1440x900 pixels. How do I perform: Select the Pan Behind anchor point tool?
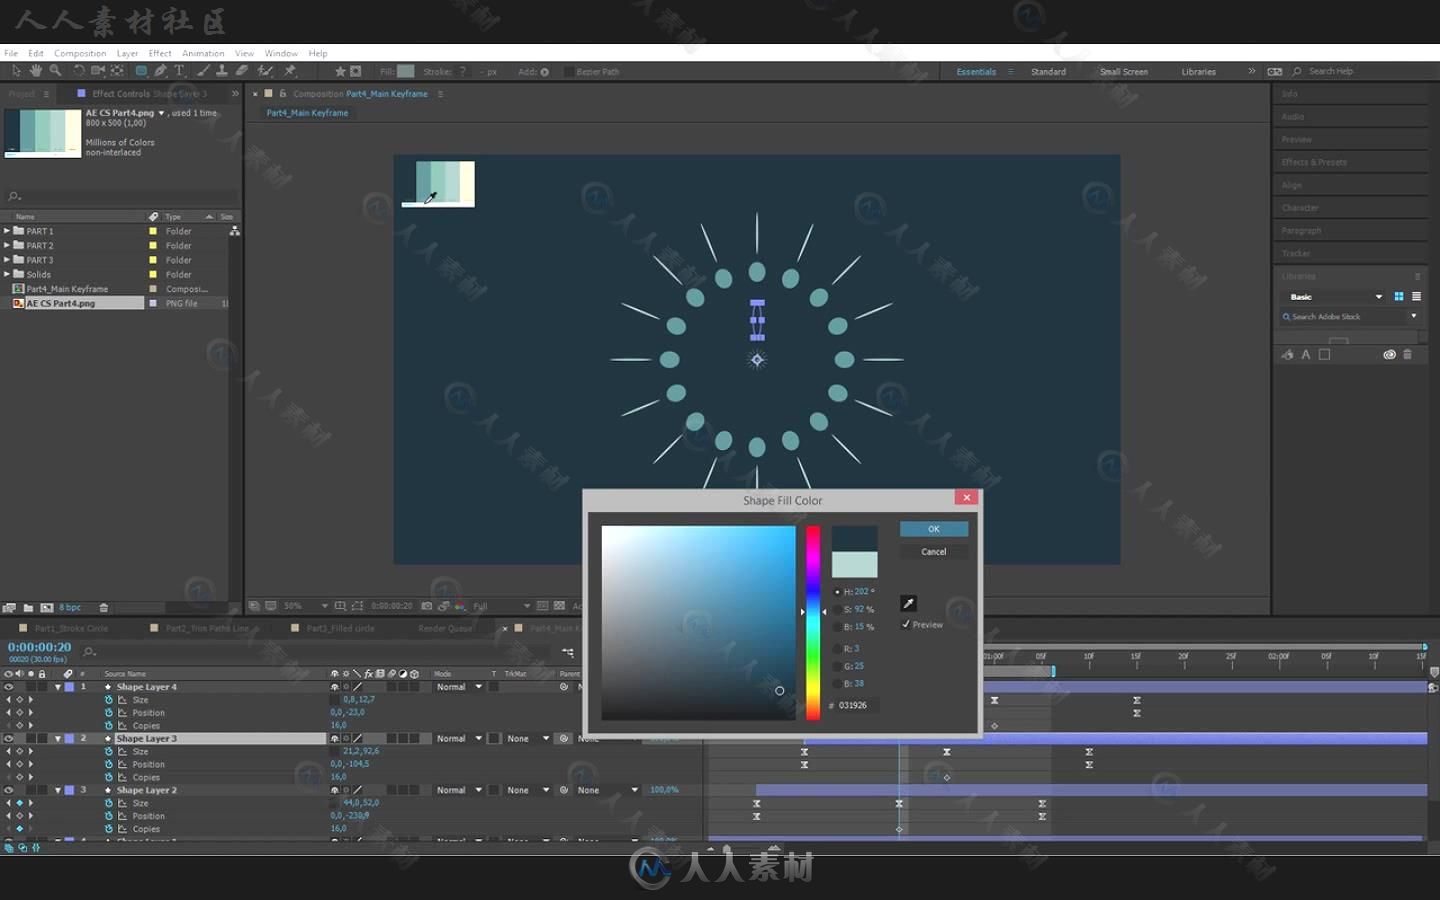(118, 71)
